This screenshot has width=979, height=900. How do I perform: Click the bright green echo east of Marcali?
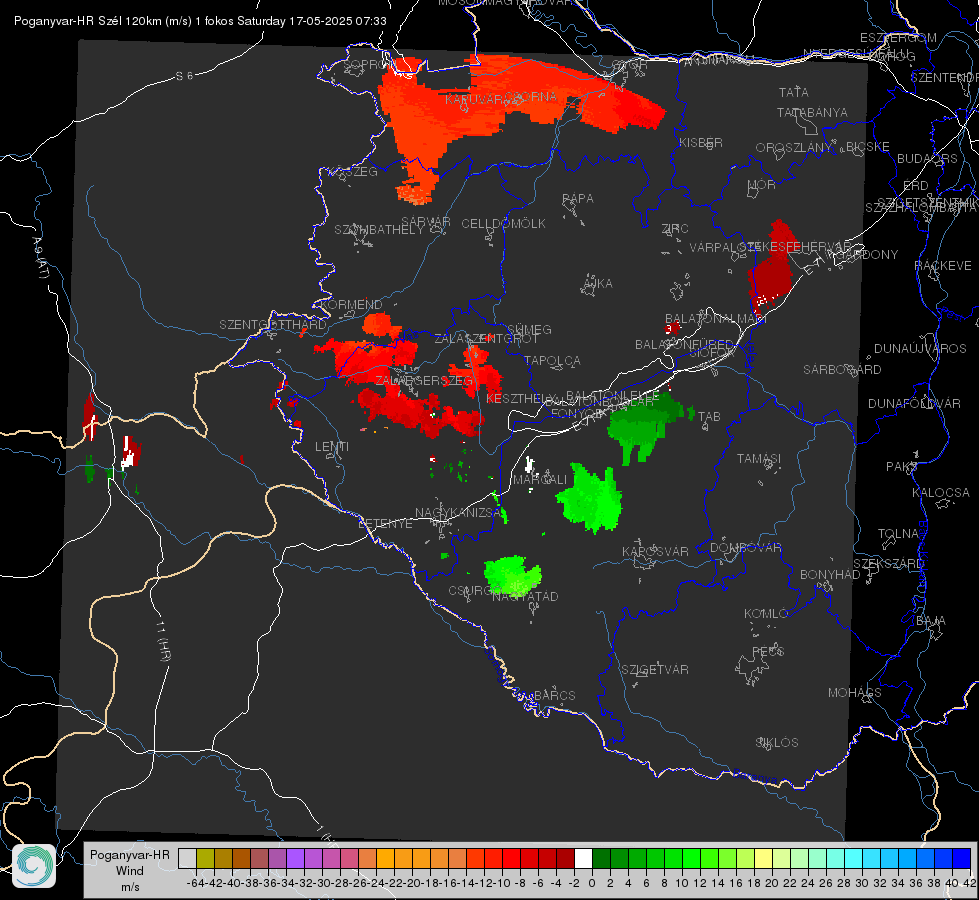pyautogui.click(x=590, y=498)
